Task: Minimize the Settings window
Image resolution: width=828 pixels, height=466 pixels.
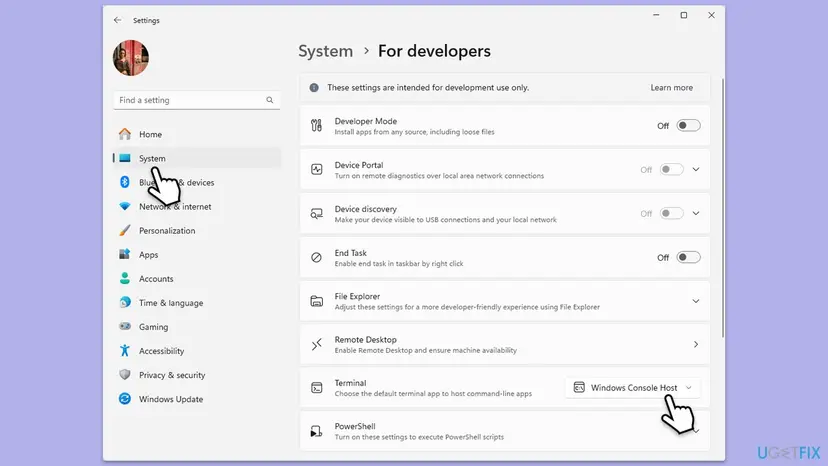Action: coord(656,15)
